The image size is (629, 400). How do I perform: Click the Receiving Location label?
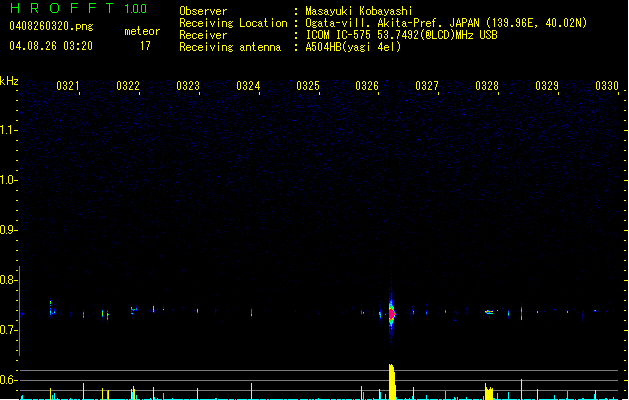(x=233, y=23)
